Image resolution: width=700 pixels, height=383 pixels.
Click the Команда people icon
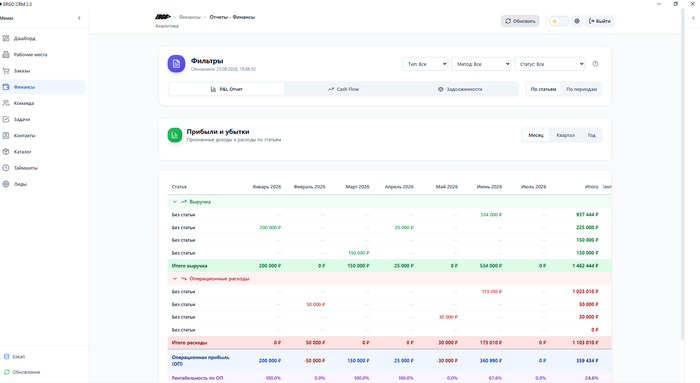(x=6, y=103)
